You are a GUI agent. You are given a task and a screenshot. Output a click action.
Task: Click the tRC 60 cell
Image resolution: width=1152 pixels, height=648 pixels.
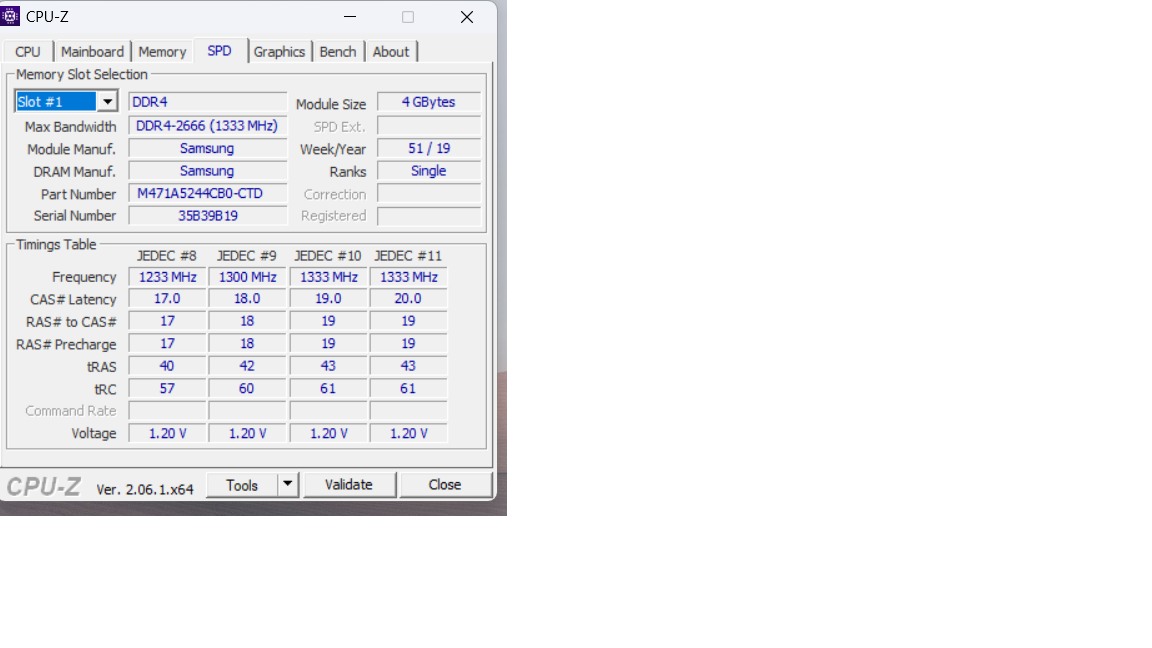[x=248, y=389]
